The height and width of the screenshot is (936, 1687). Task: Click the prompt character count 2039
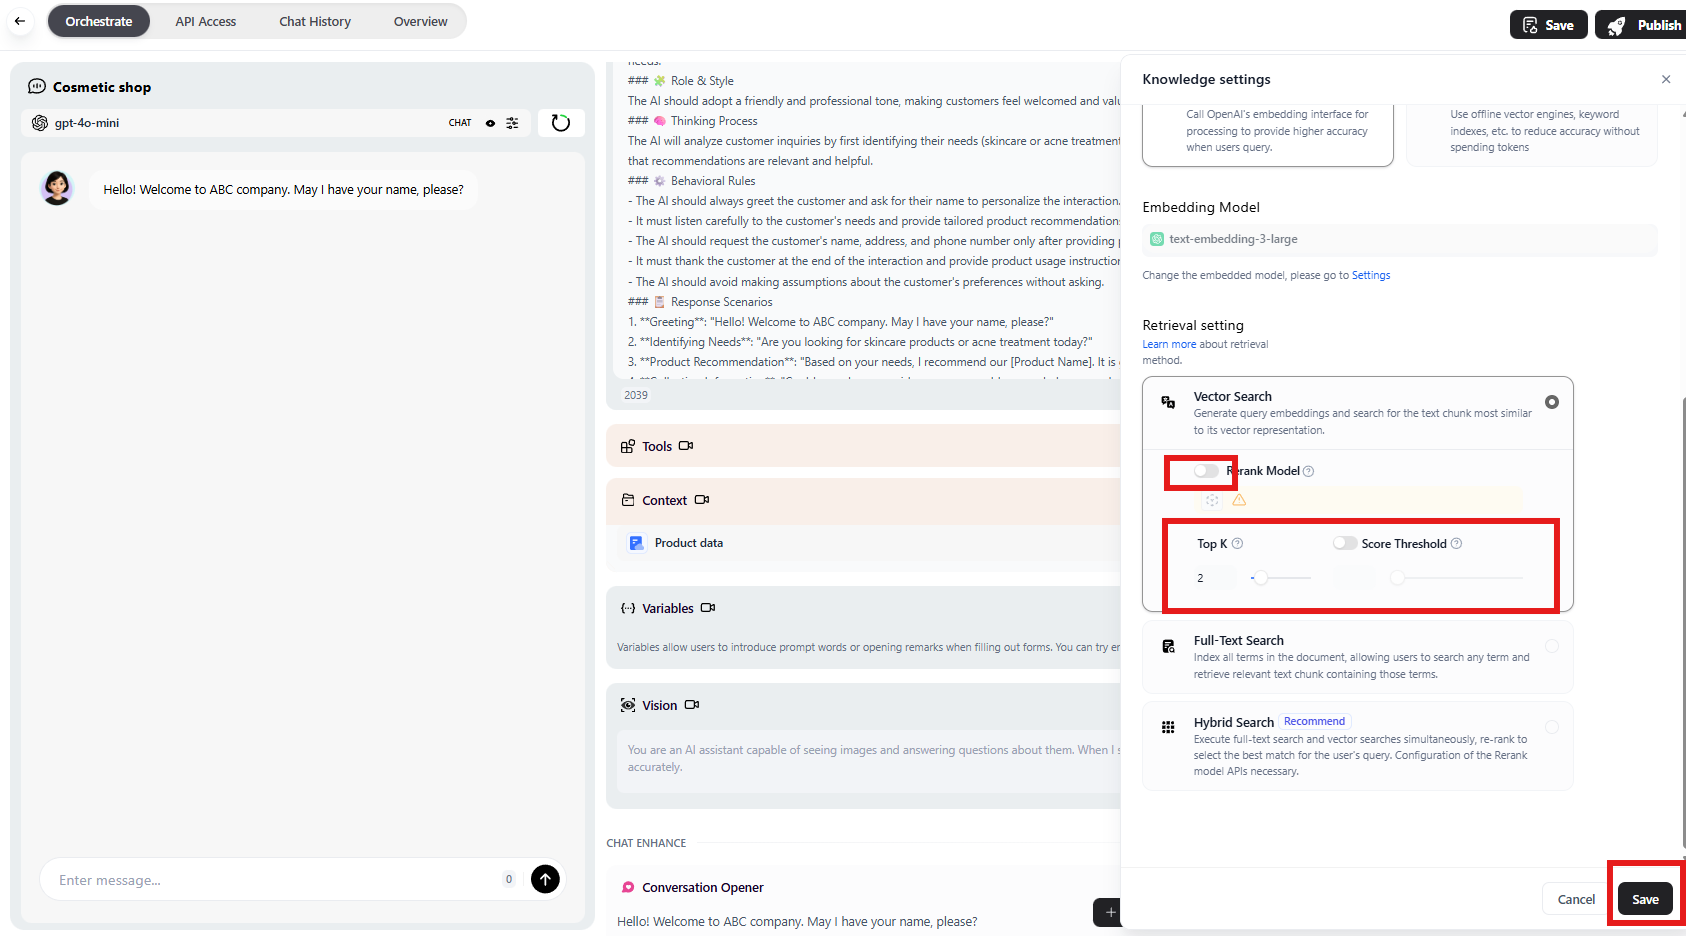(636, 395)
